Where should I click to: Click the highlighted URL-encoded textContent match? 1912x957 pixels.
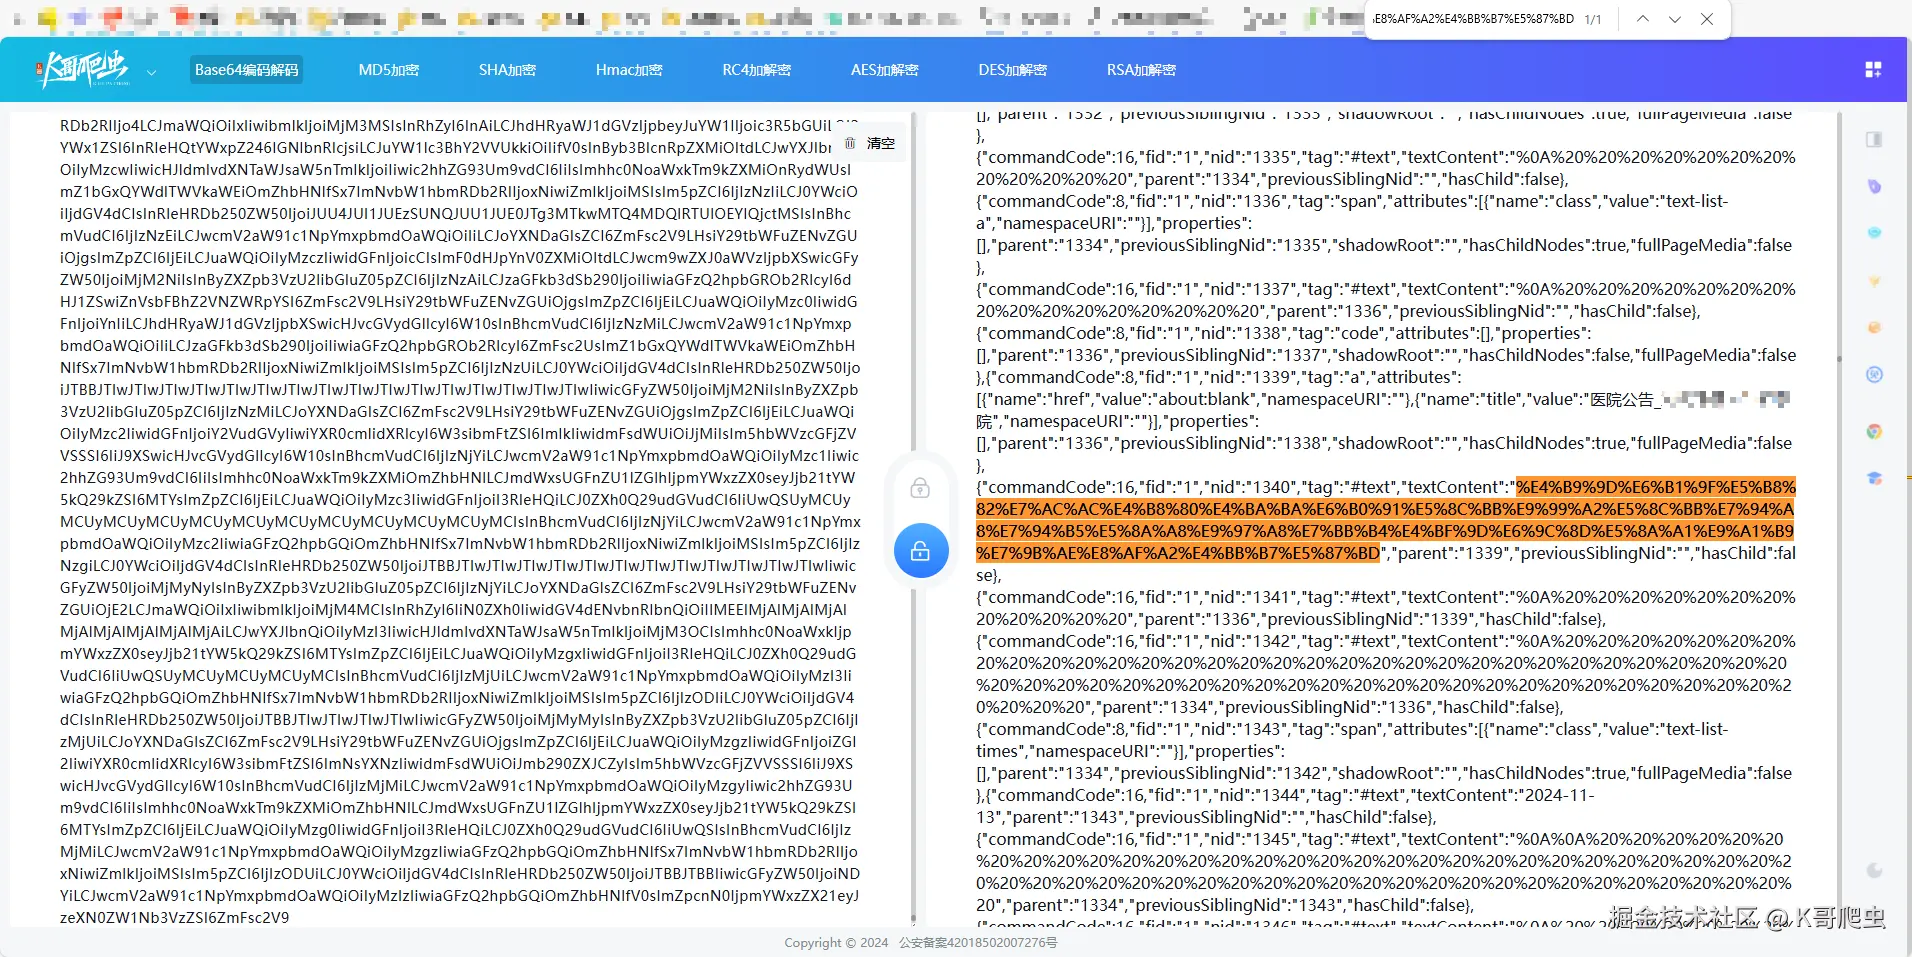(x=1386, y=520)
